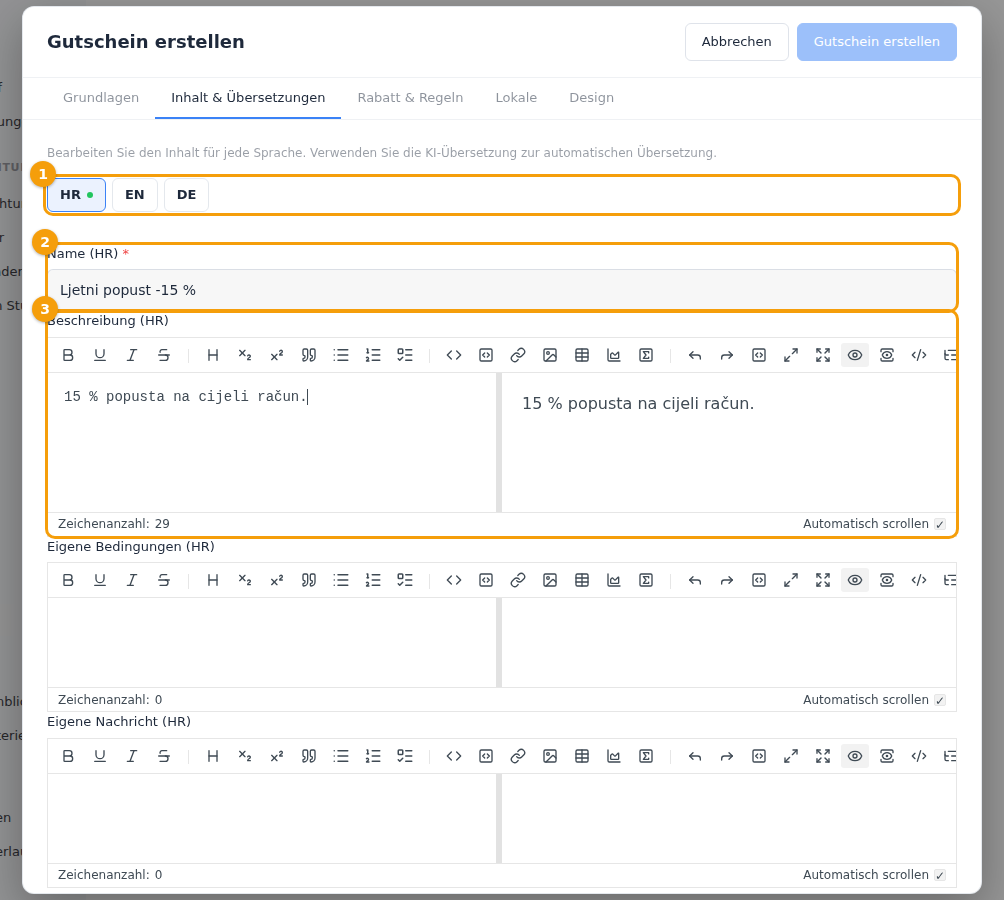The width and height of the screenshot is (1004, 900).
Task: Insert chart diagram in Beschreibung editor
Action: point(614,355)
